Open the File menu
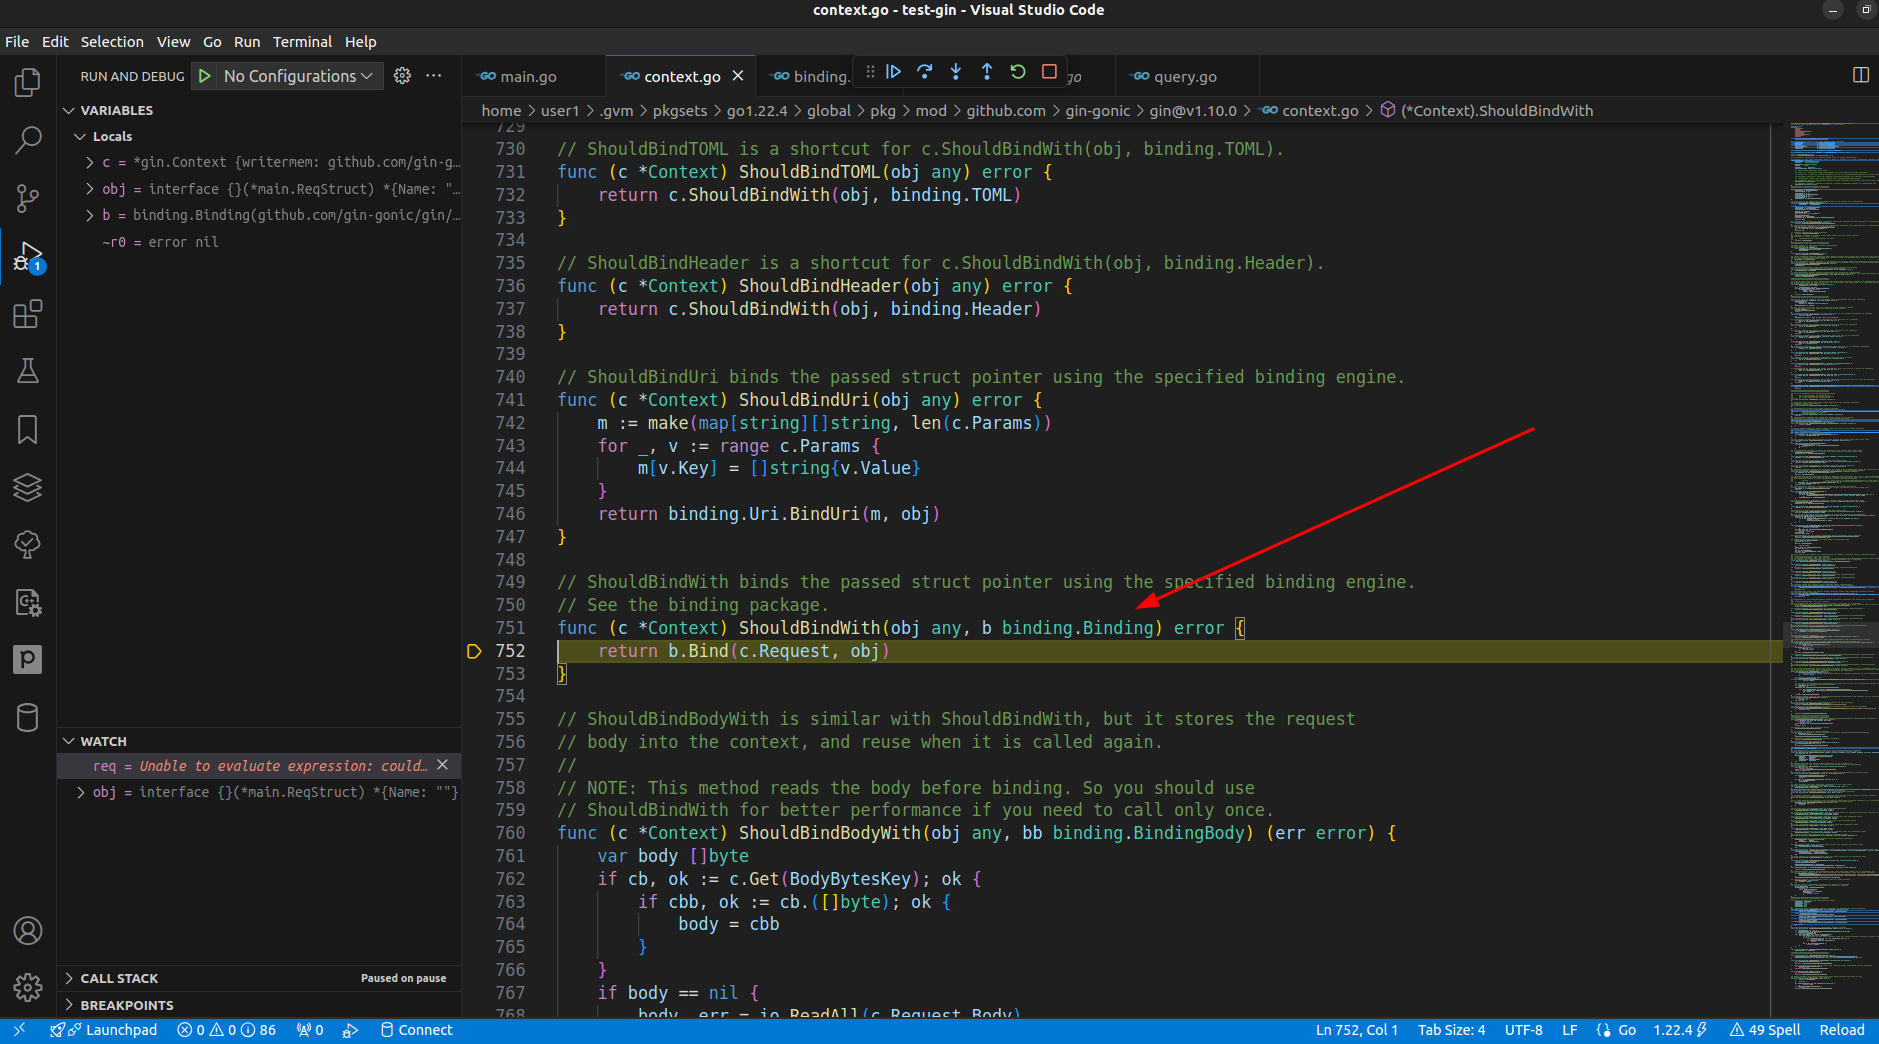Image resolution: width=1879 pixels, height=1044 pixels. pyautogui.click(x=17, y=42)
